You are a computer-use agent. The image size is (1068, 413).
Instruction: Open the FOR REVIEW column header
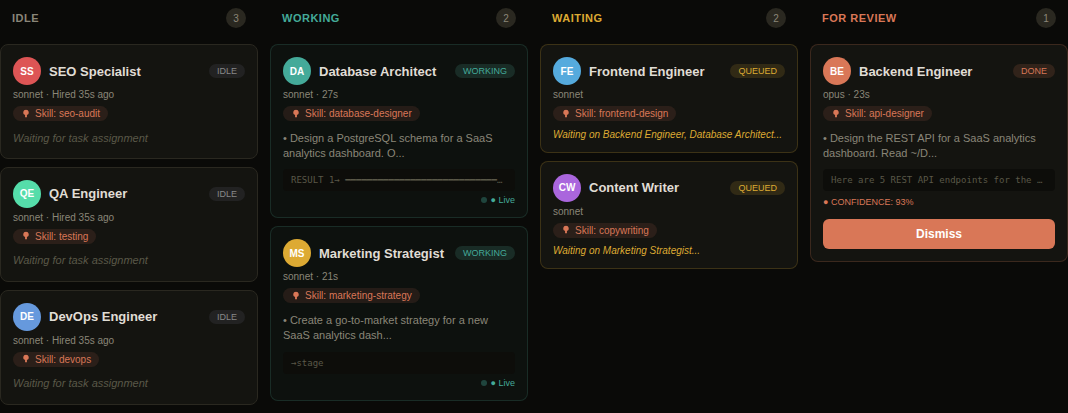859,18
